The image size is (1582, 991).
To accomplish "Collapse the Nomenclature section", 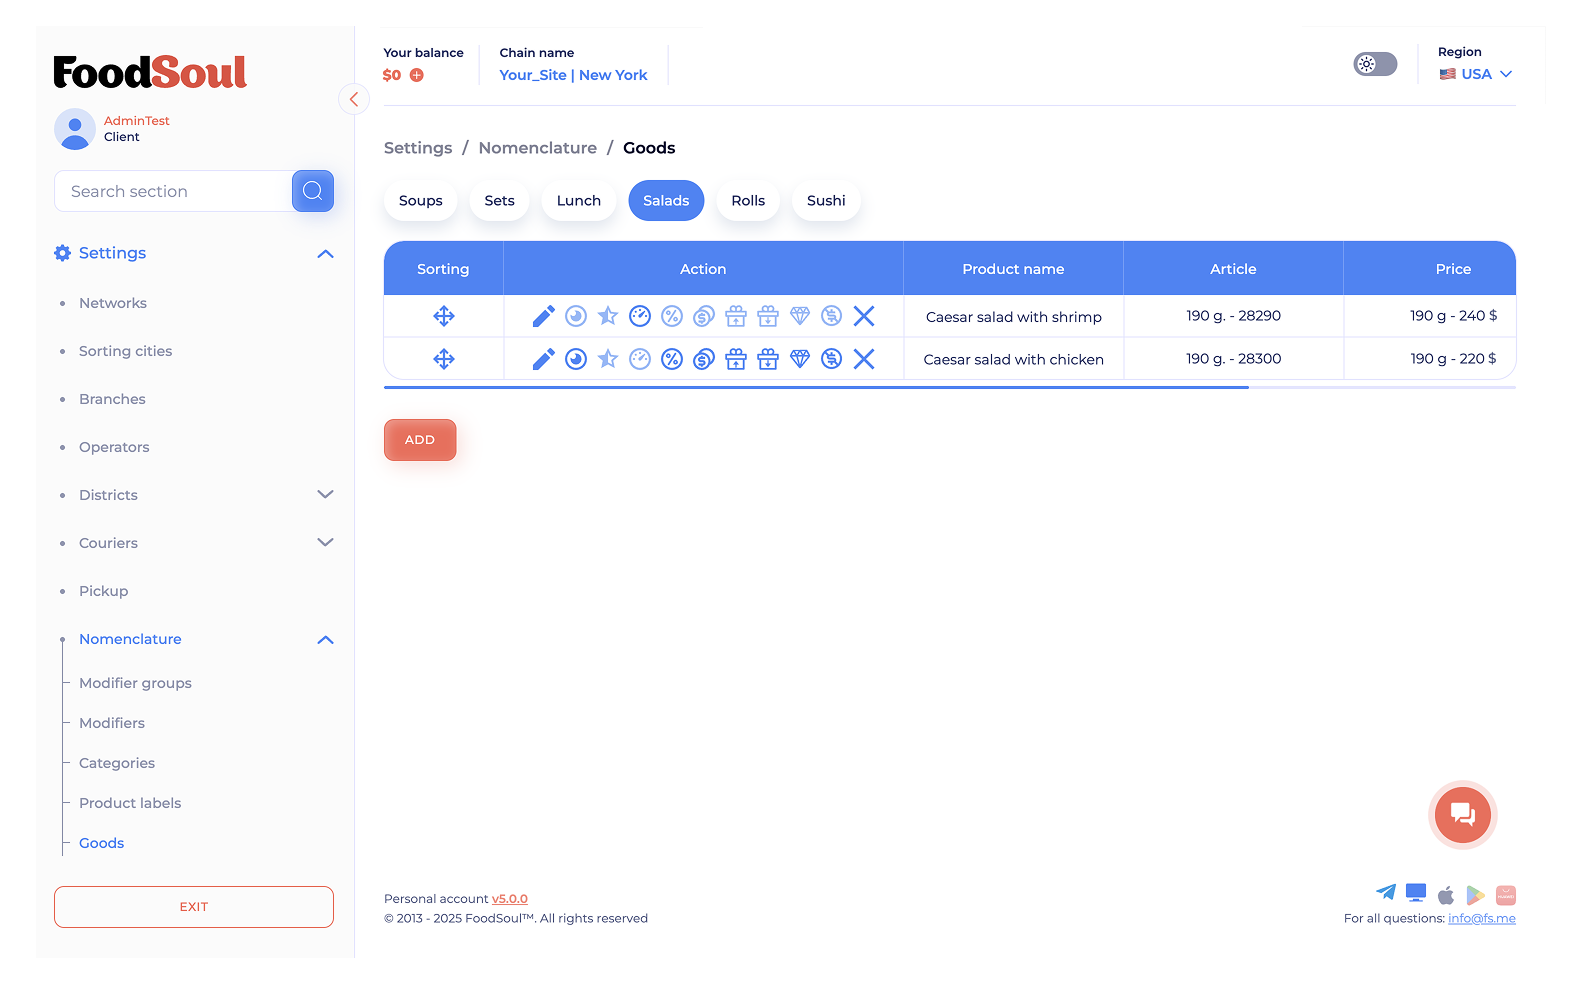I will click(x=325, y=640).
